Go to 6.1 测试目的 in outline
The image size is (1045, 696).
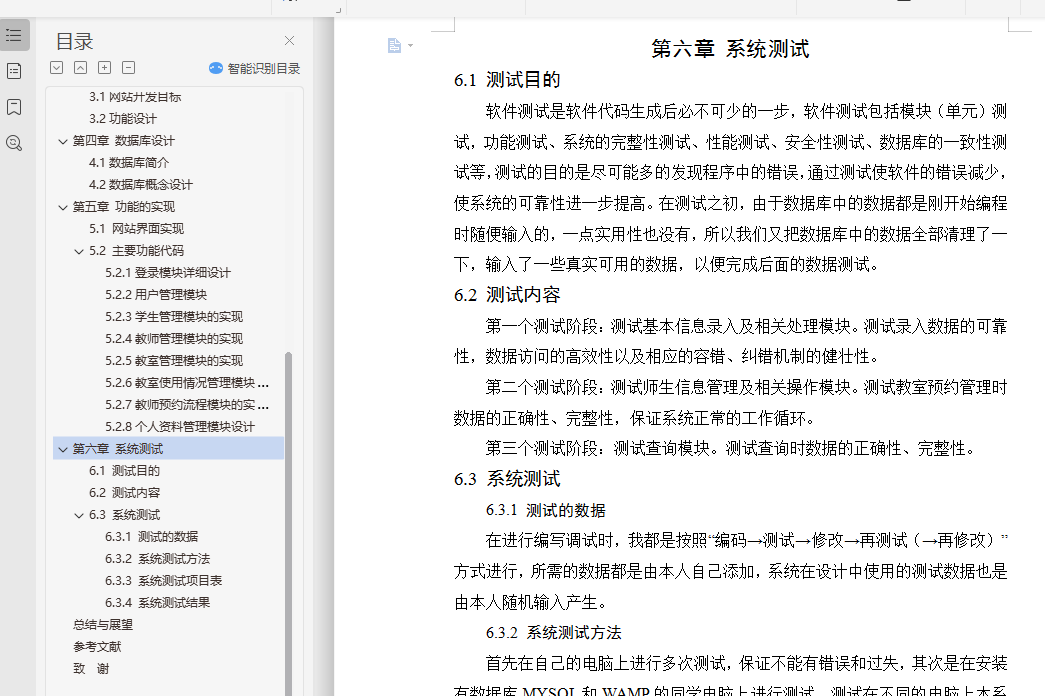tap(125, 471)
